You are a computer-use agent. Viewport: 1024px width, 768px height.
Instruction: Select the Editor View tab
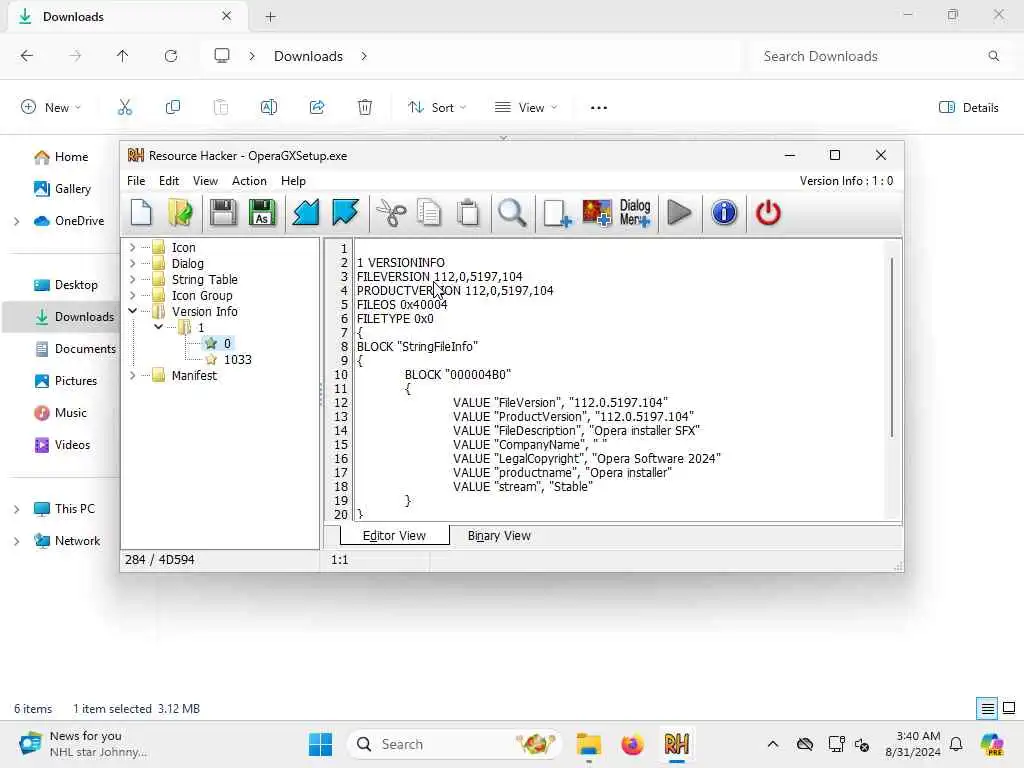(x=394, y=536)
